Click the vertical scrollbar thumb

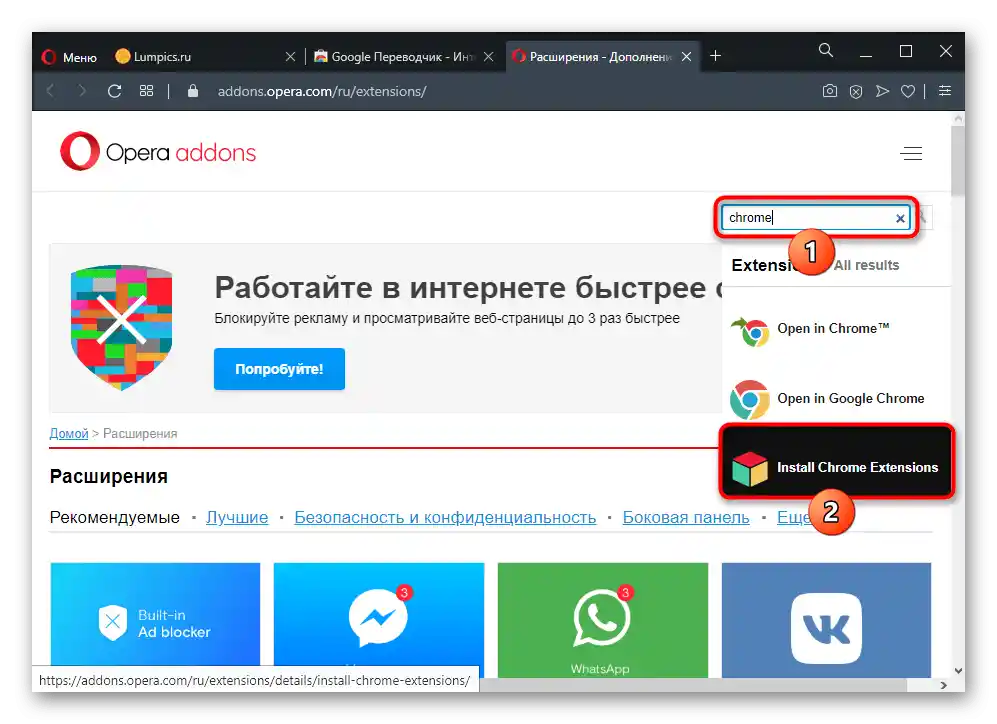[958, 160]
